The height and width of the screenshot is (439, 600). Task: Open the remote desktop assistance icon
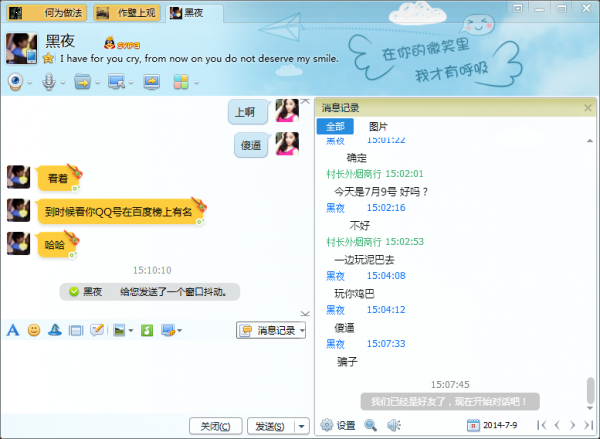tap(116, 82)
